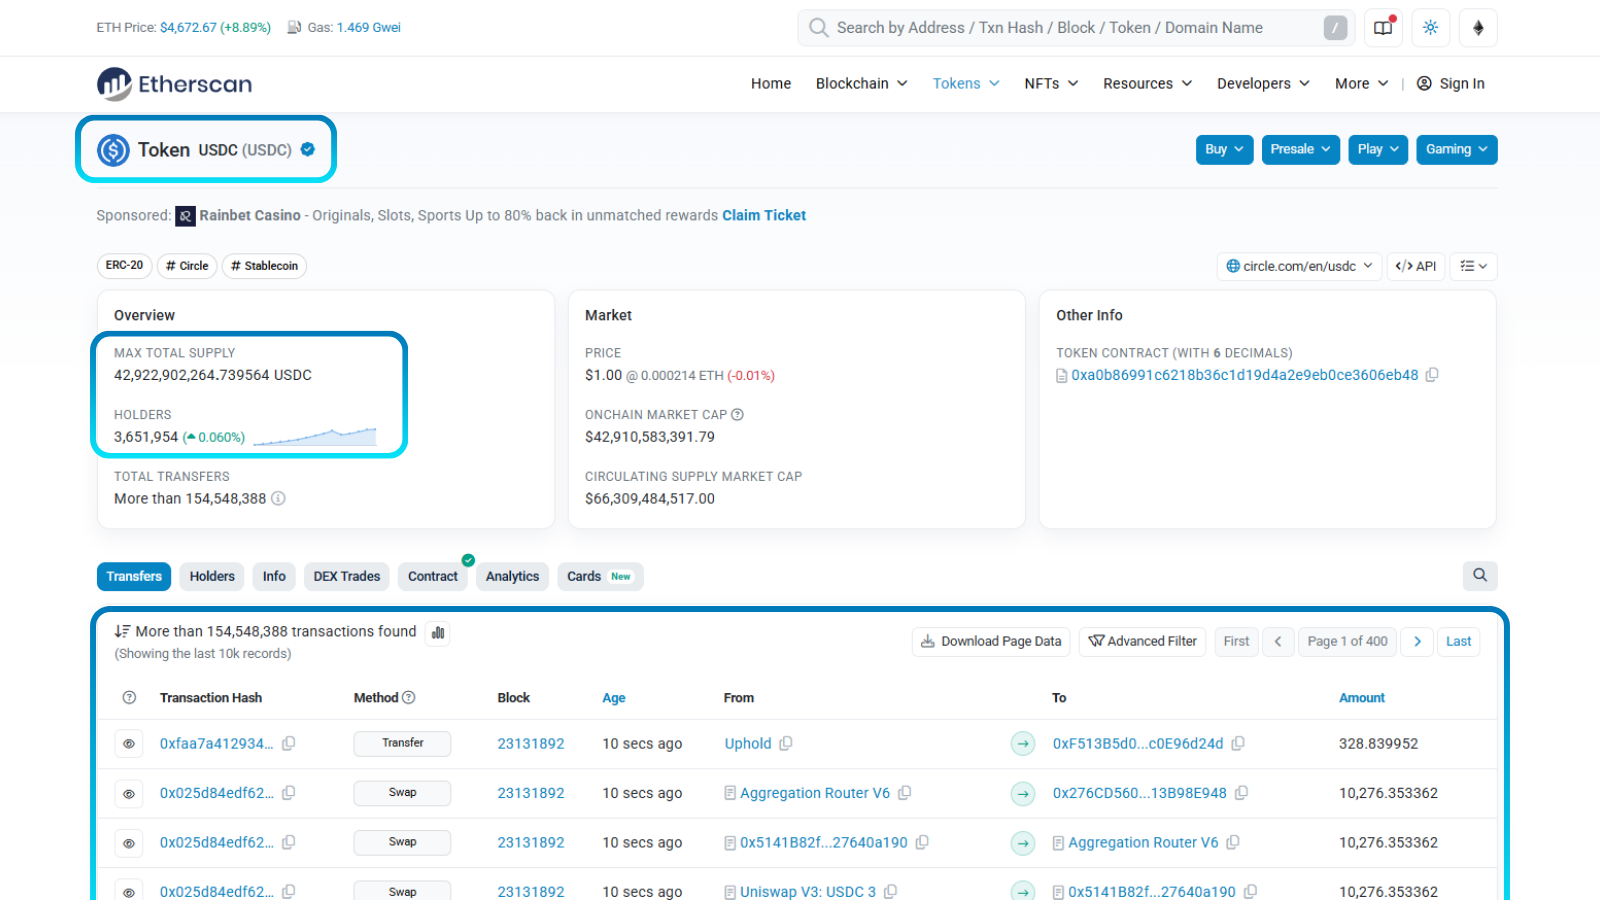Click the sort order icon beside transactions found
Screen dimensions: 1600x900
(x=122, y=632)
